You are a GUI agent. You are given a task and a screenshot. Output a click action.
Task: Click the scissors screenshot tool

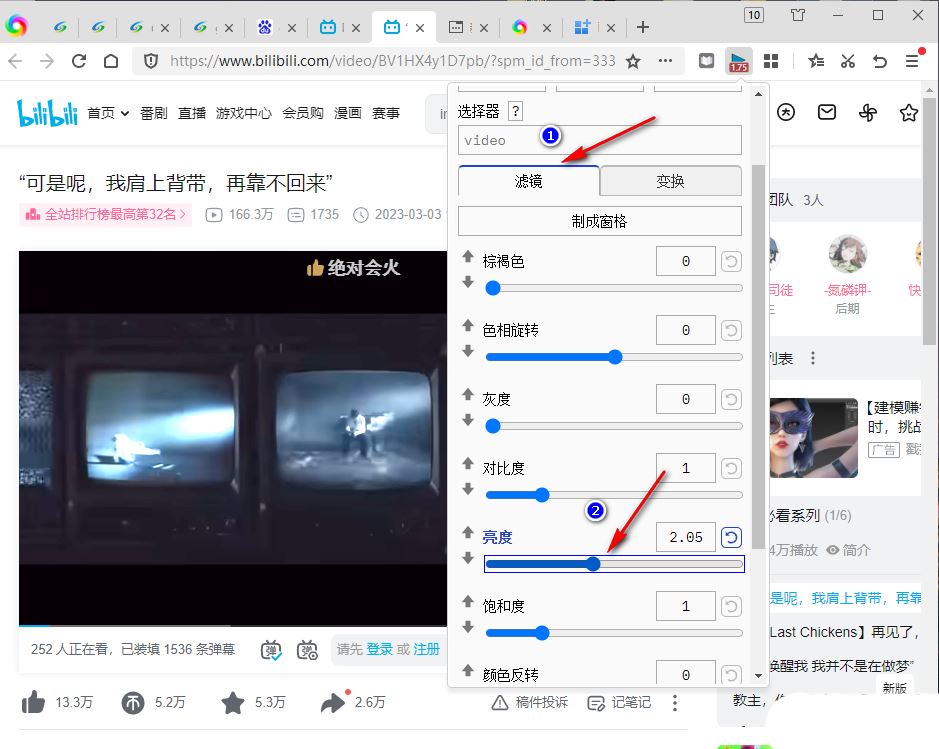[x=847, y=61]
